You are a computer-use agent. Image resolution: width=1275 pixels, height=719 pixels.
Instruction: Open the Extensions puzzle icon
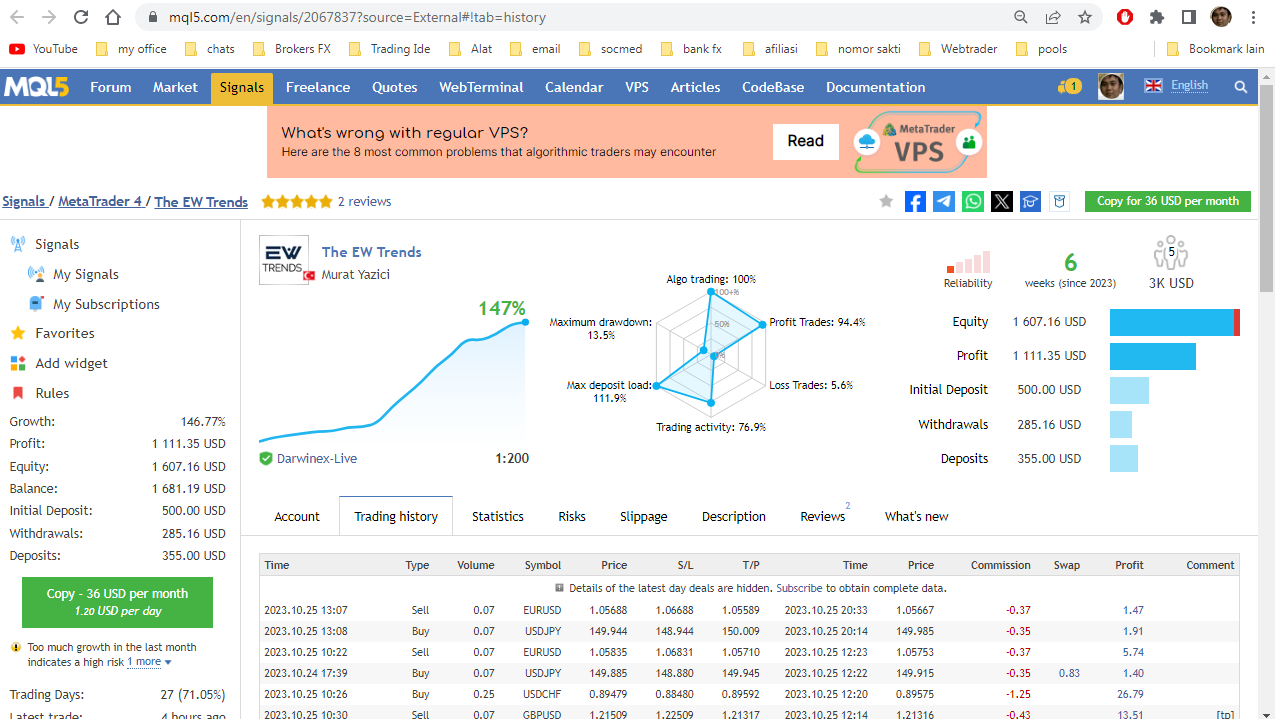point(1157,17)
